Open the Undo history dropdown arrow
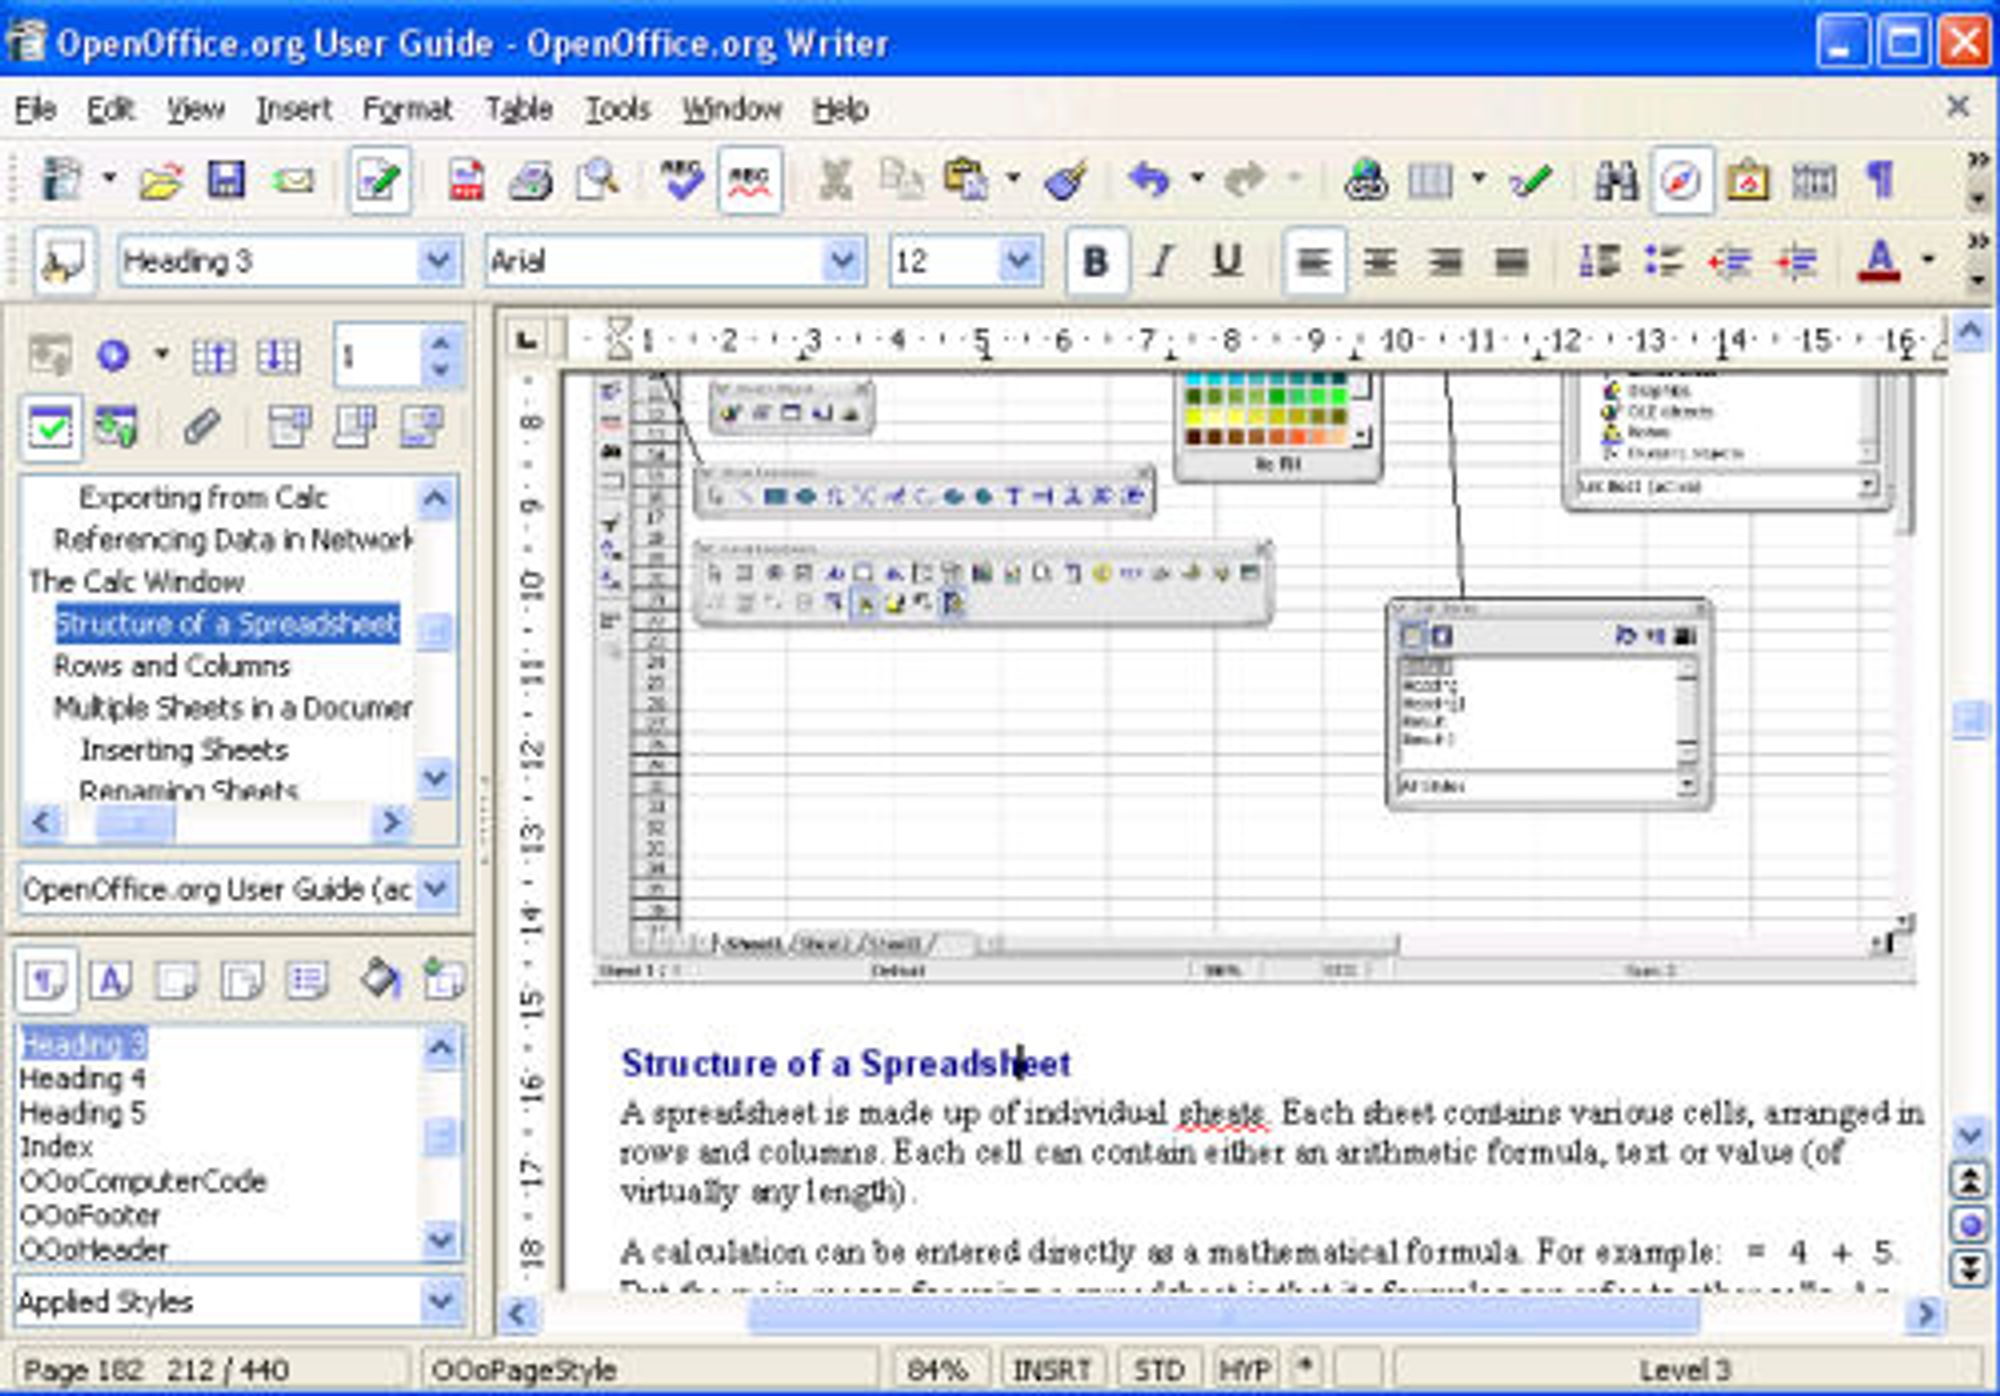2000x1396 pixels. point(1197,180)
